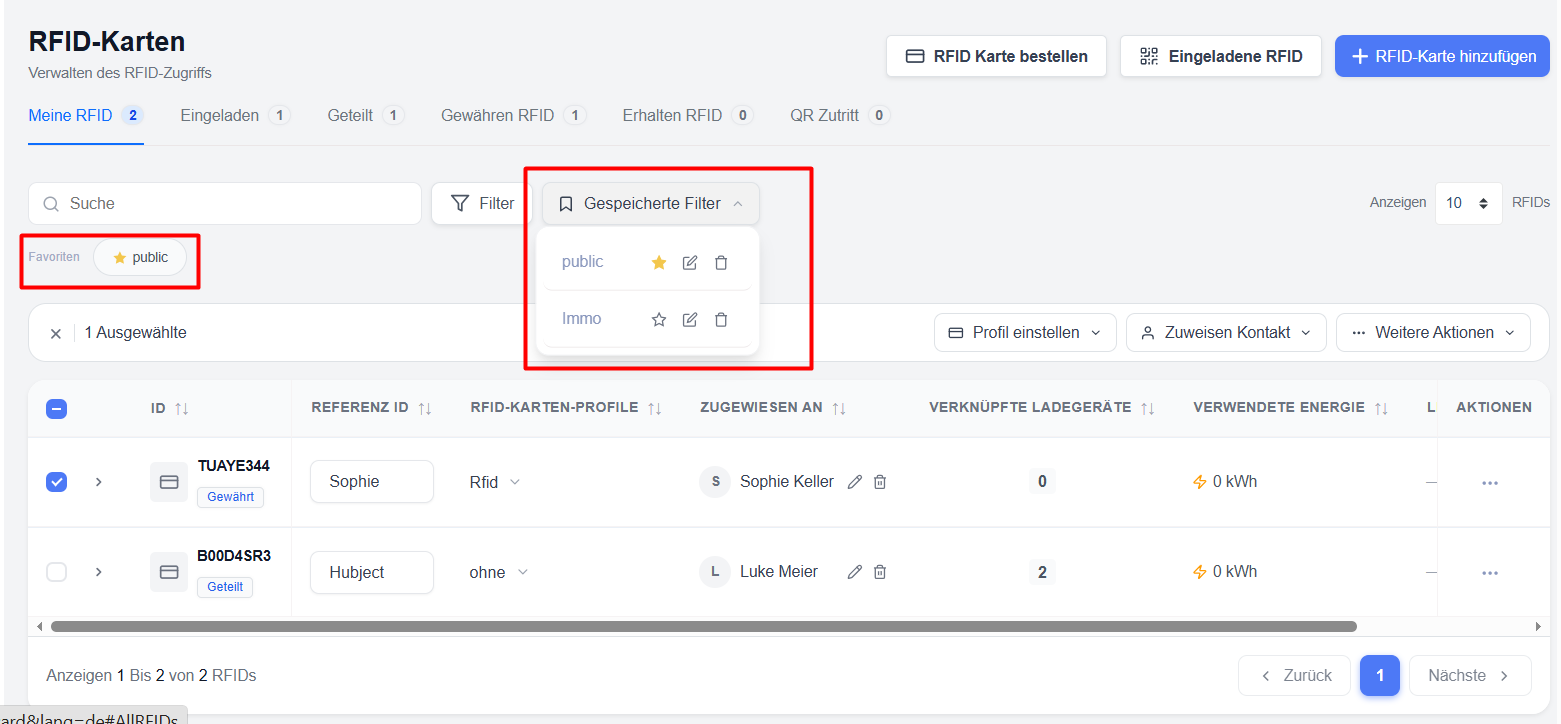
Task: Open the Filter button
Action: coord(482,204)
